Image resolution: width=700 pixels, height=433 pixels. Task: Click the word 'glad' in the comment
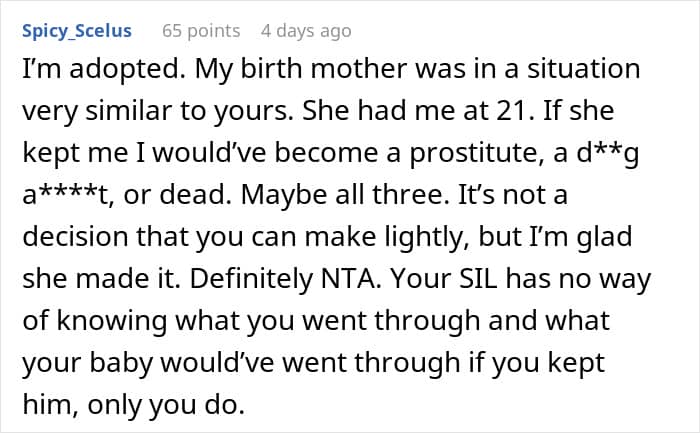point(604,238)
